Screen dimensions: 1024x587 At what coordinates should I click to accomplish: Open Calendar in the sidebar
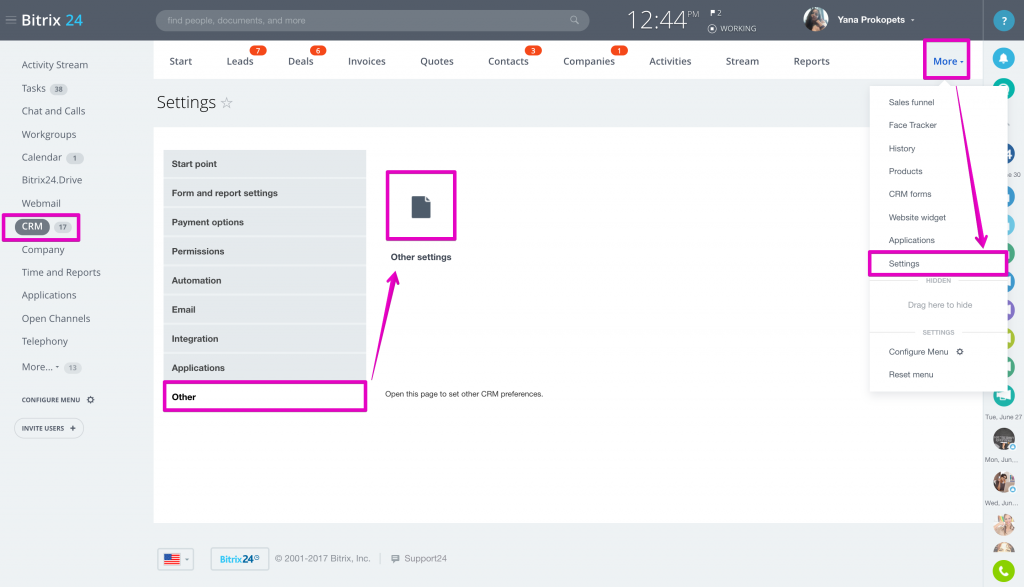(42, 157)
